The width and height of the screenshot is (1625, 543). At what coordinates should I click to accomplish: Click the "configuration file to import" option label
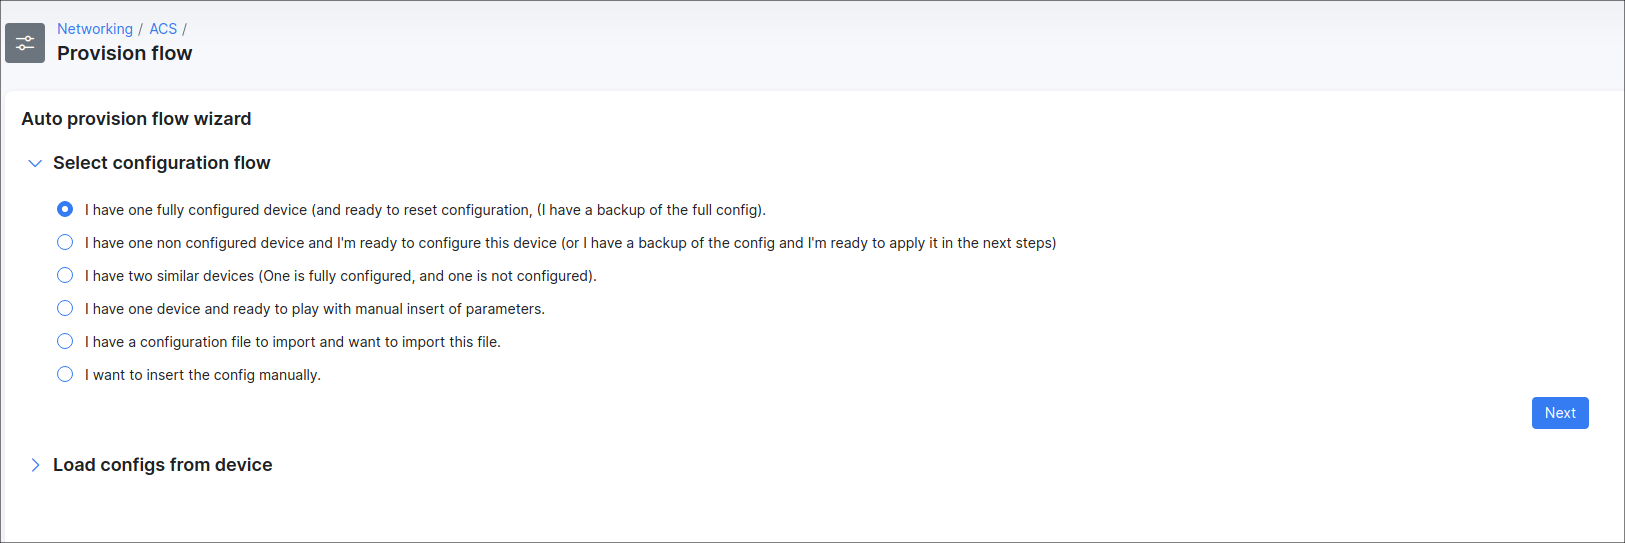[292, 342]
